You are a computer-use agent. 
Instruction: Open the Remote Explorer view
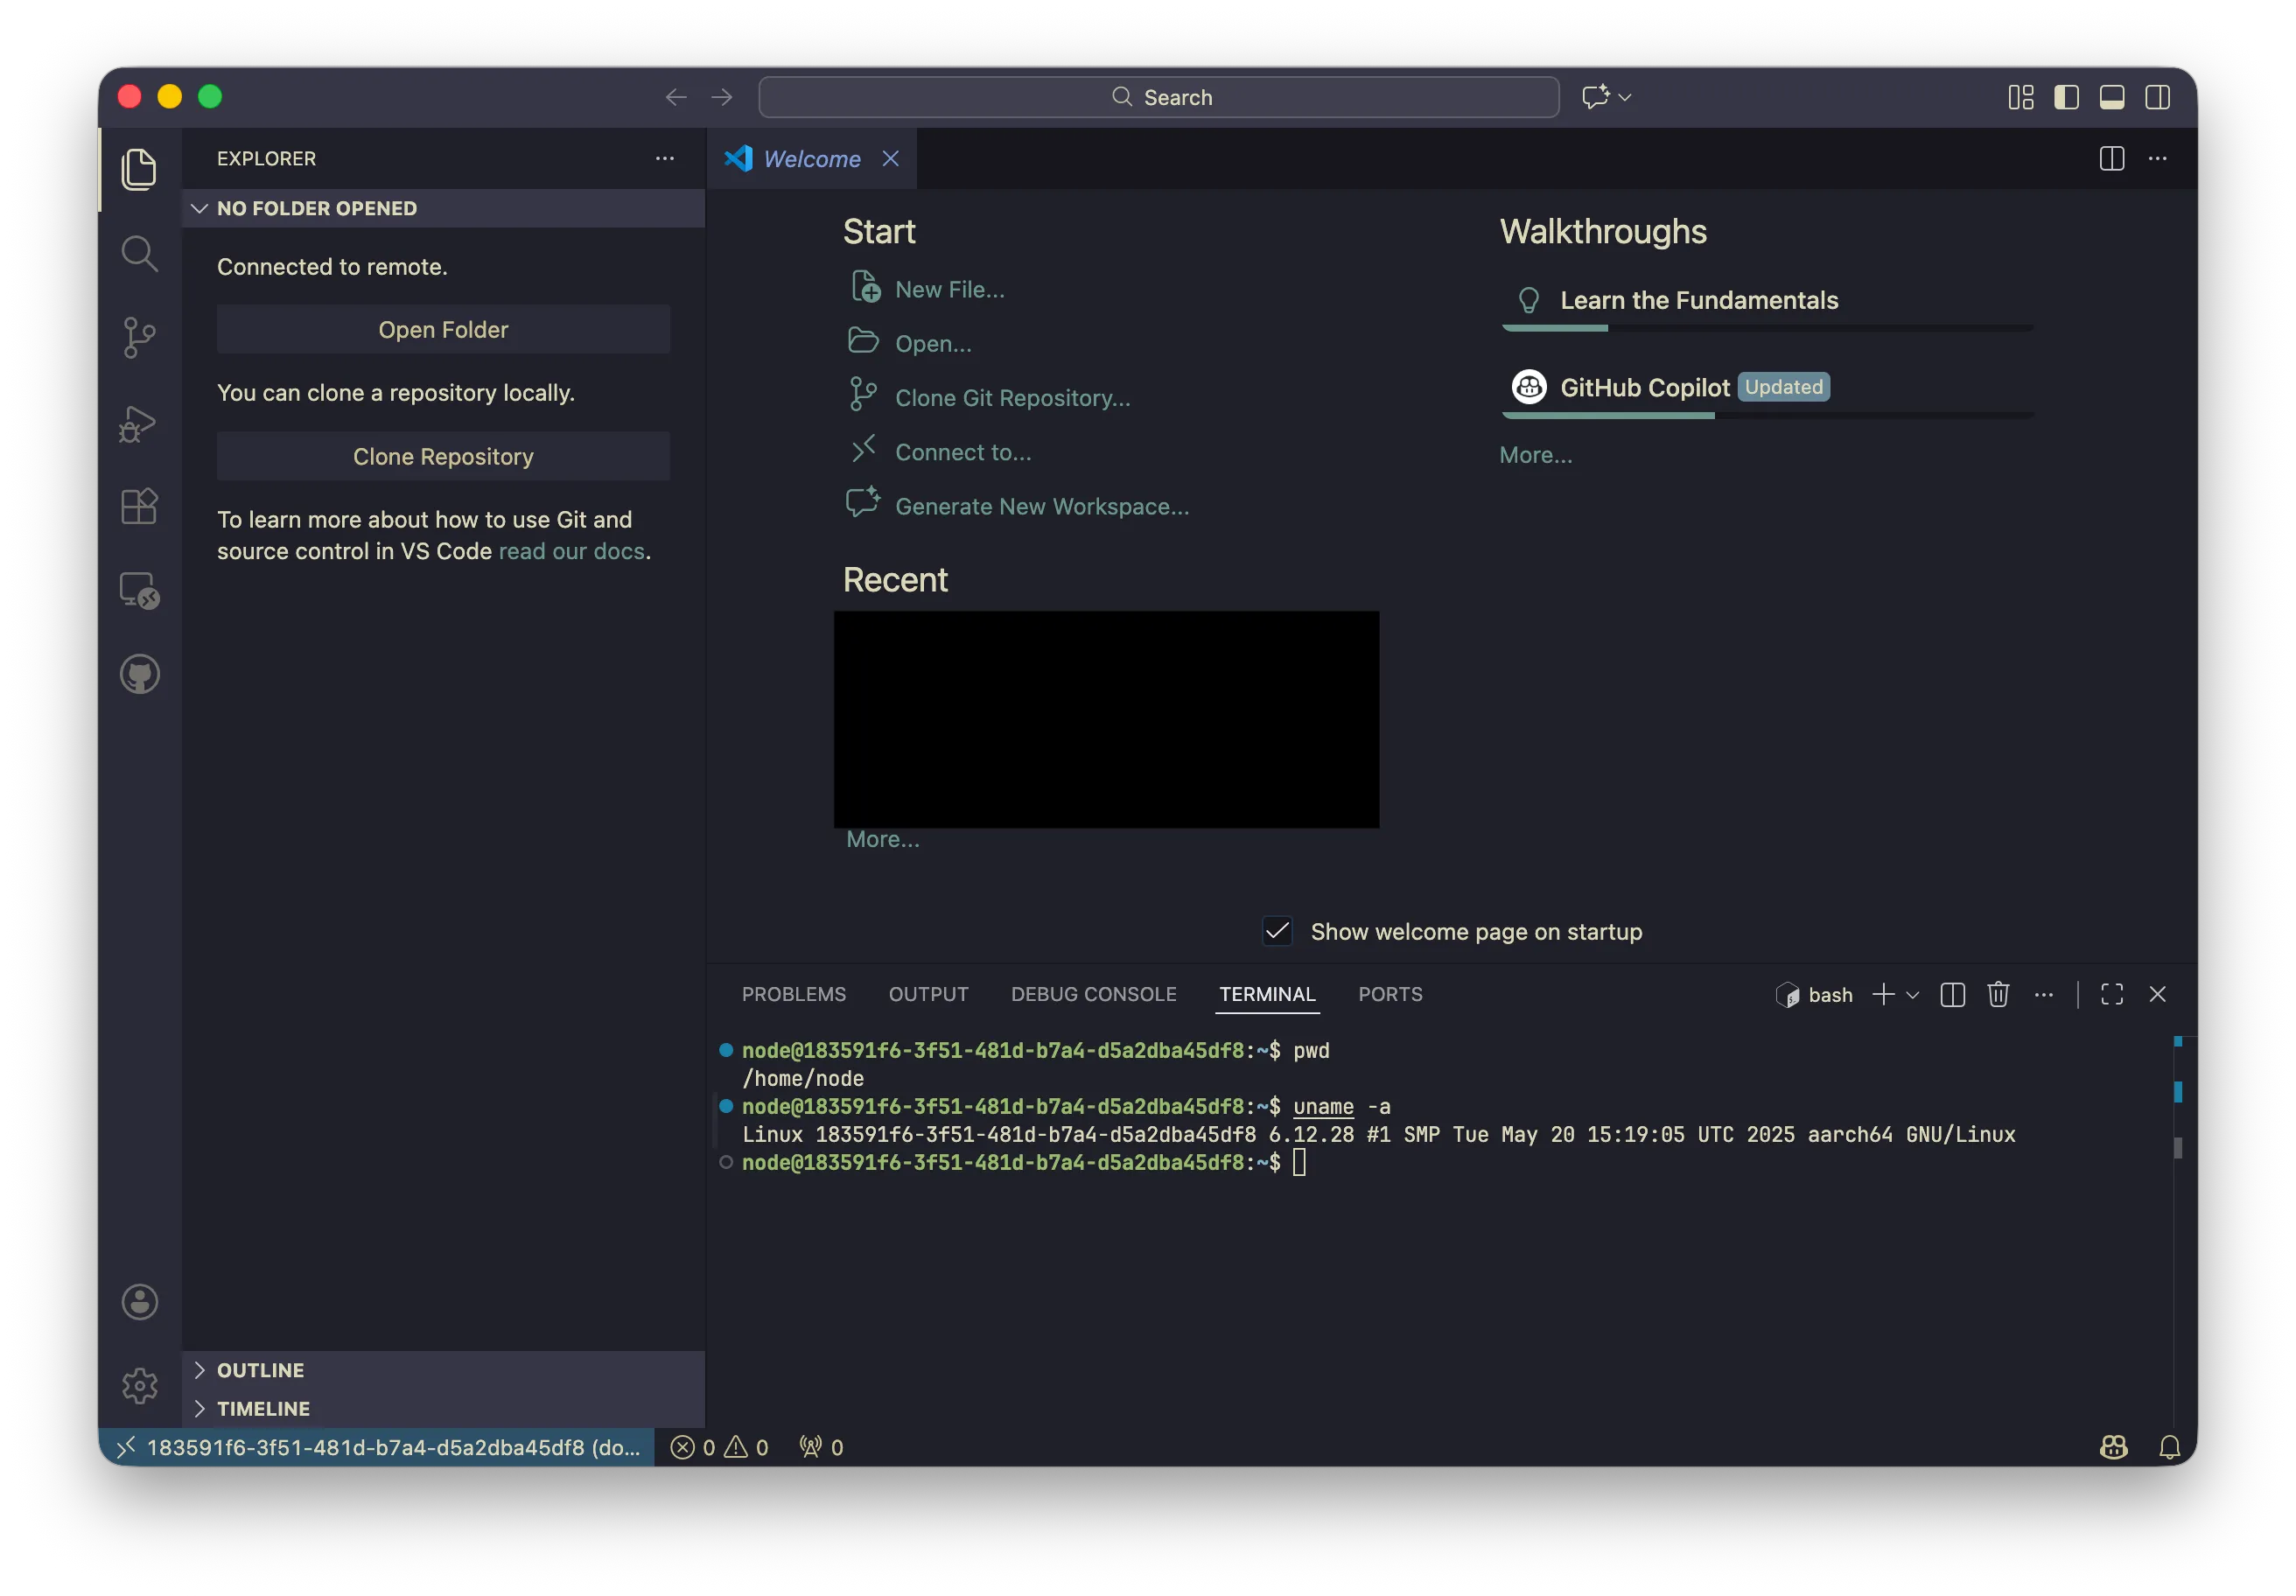pos(139,590)
